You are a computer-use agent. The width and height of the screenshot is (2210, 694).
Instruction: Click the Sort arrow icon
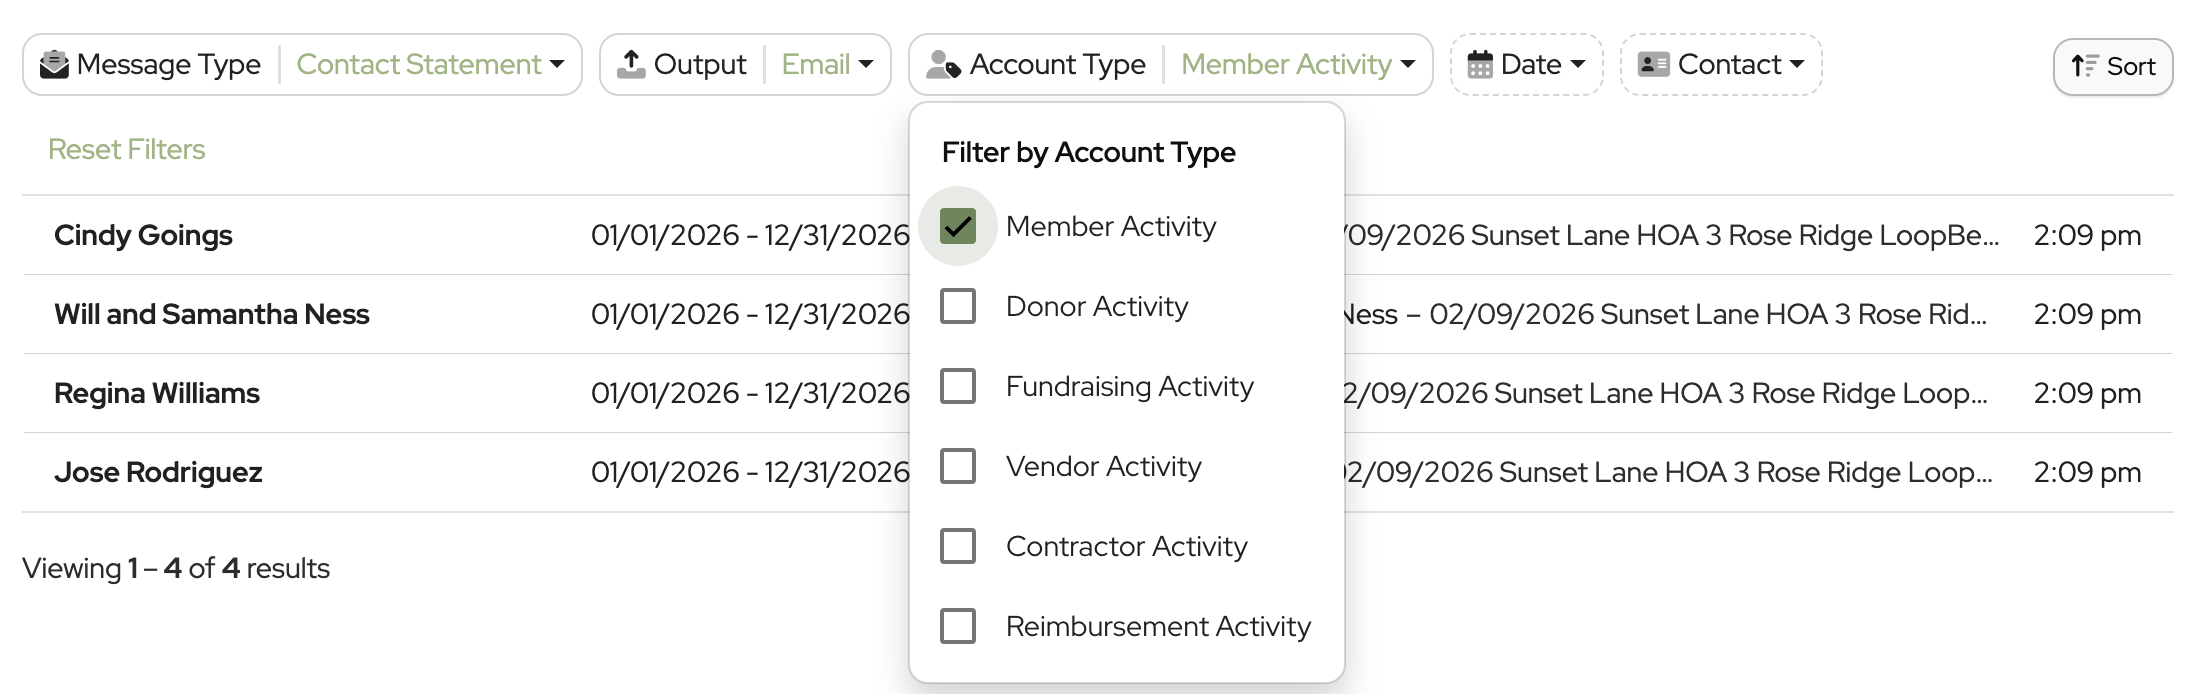pos(2084,67)
